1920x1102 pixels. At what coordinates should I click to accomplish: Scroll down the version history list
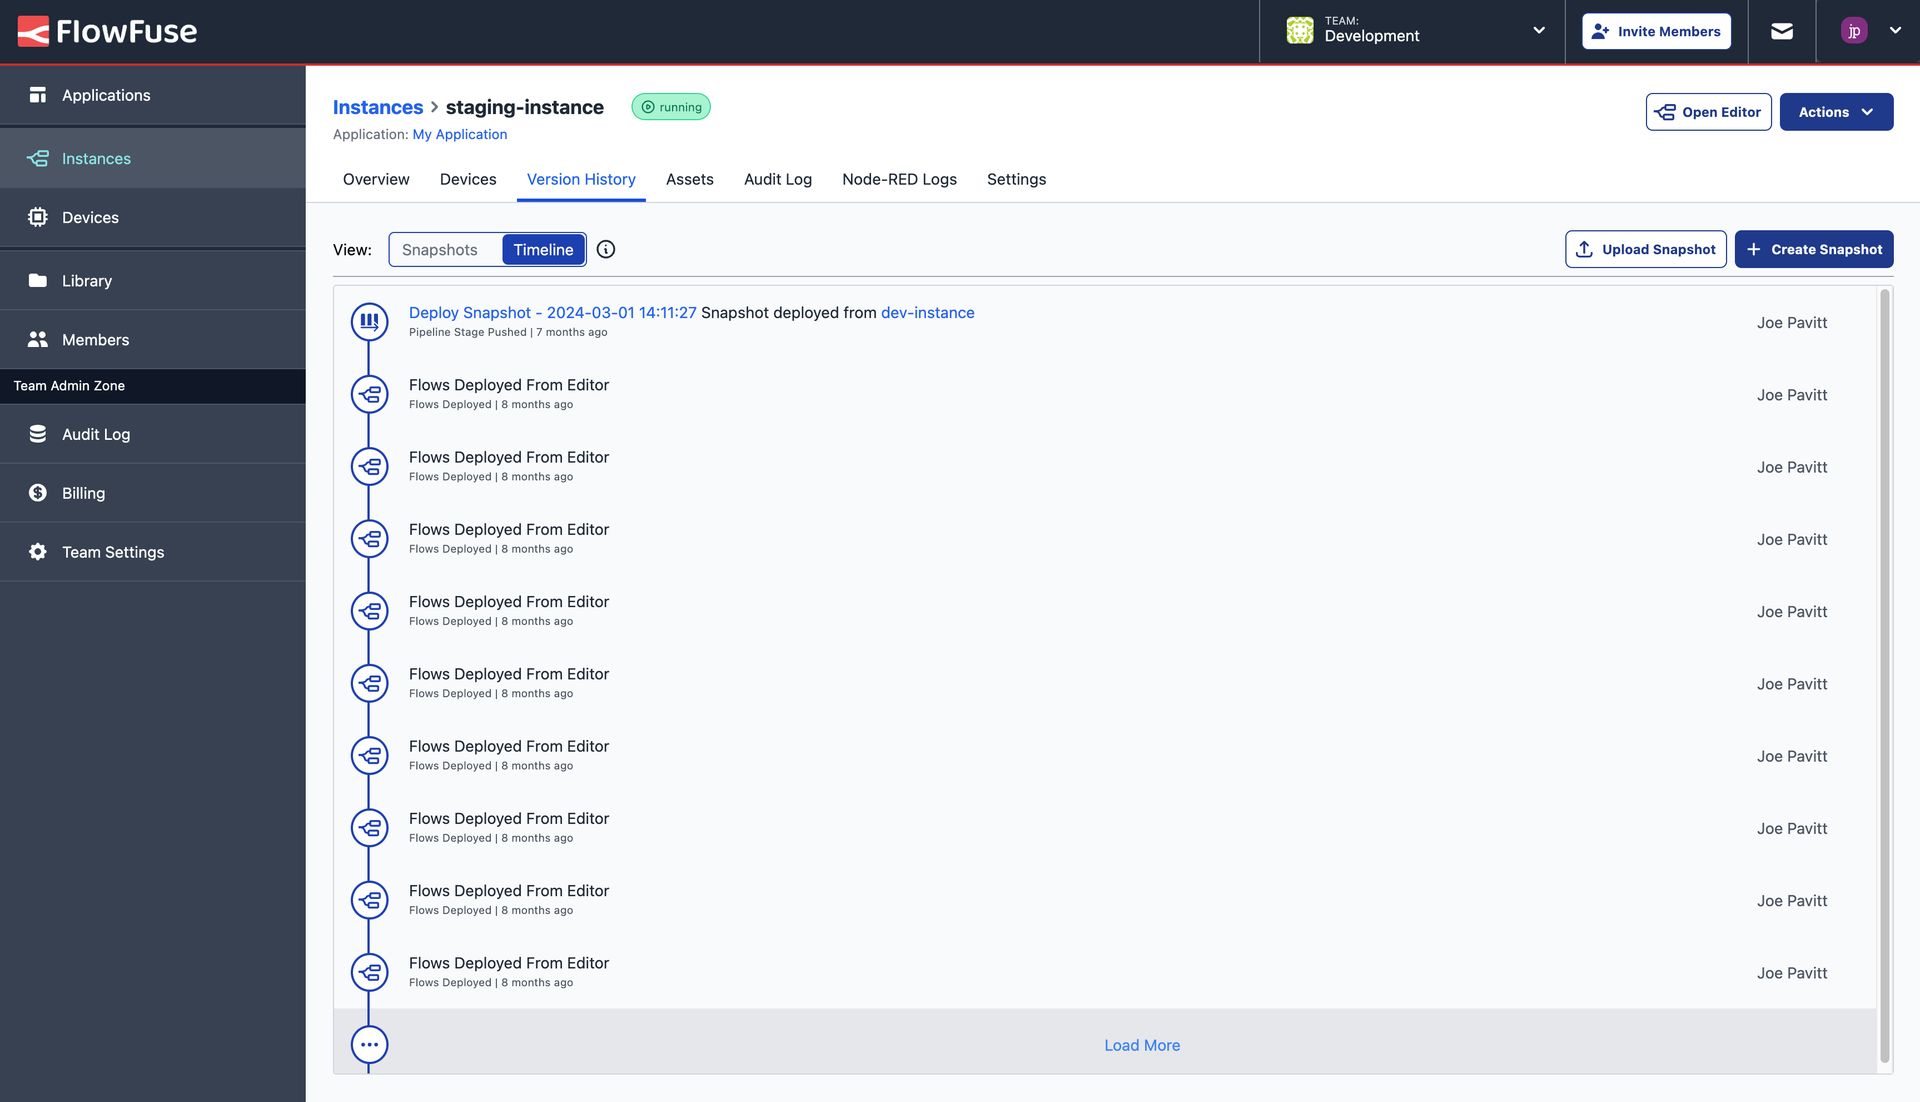click(1141, 1044)
